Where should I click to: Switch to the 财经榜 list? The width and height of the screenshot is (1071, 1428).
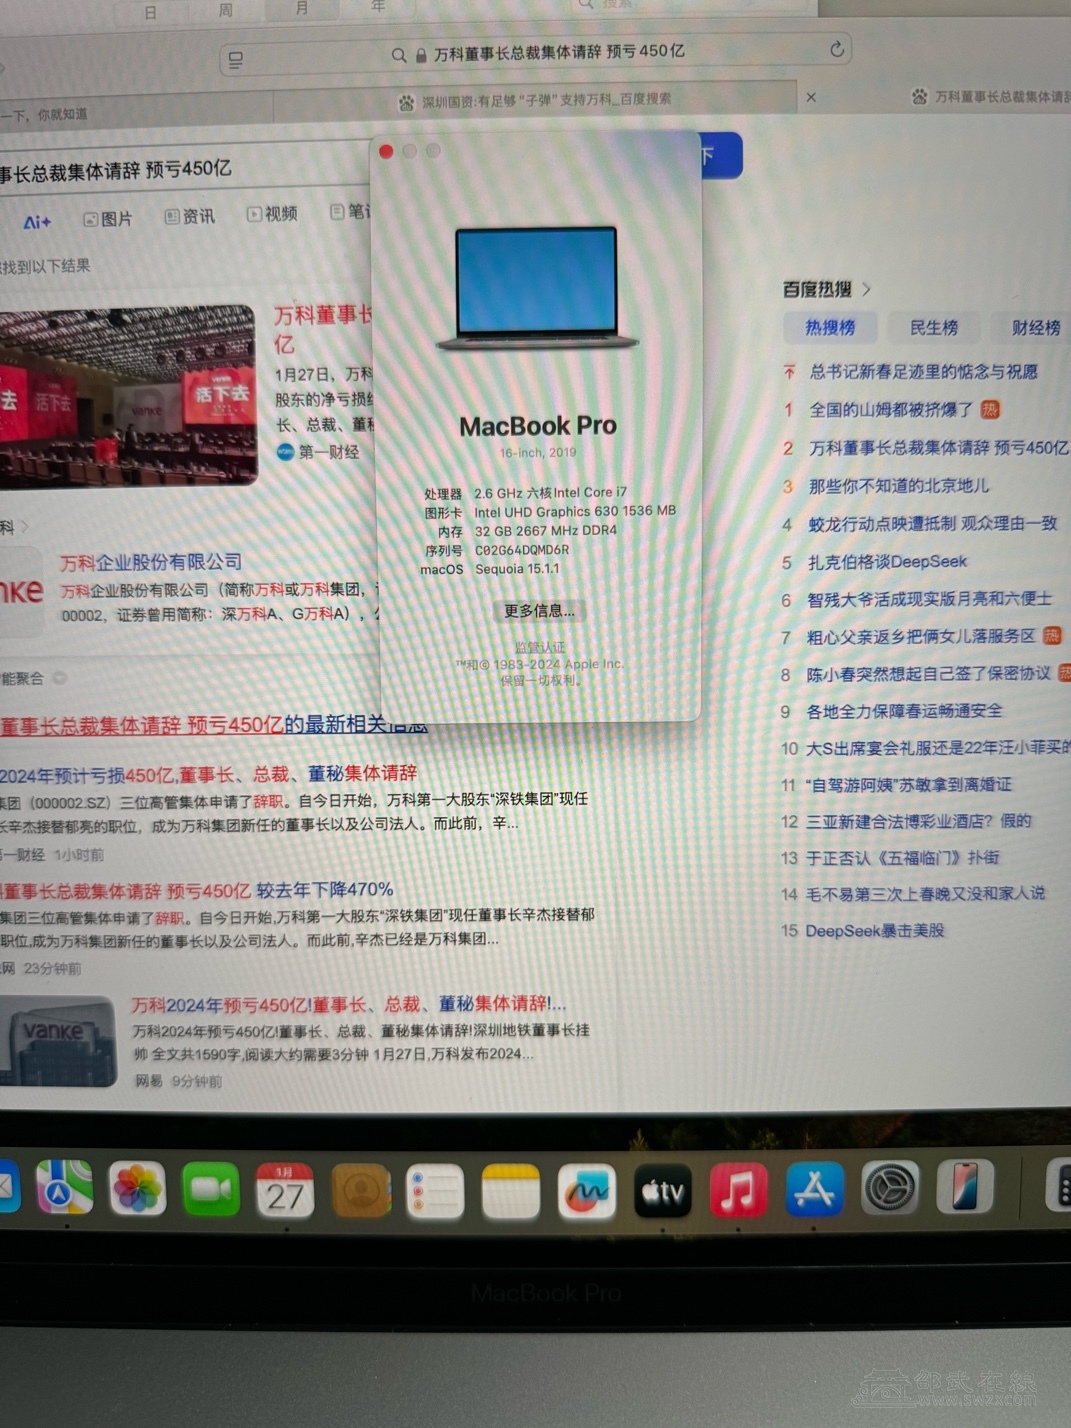click(x=1034, y=327)
